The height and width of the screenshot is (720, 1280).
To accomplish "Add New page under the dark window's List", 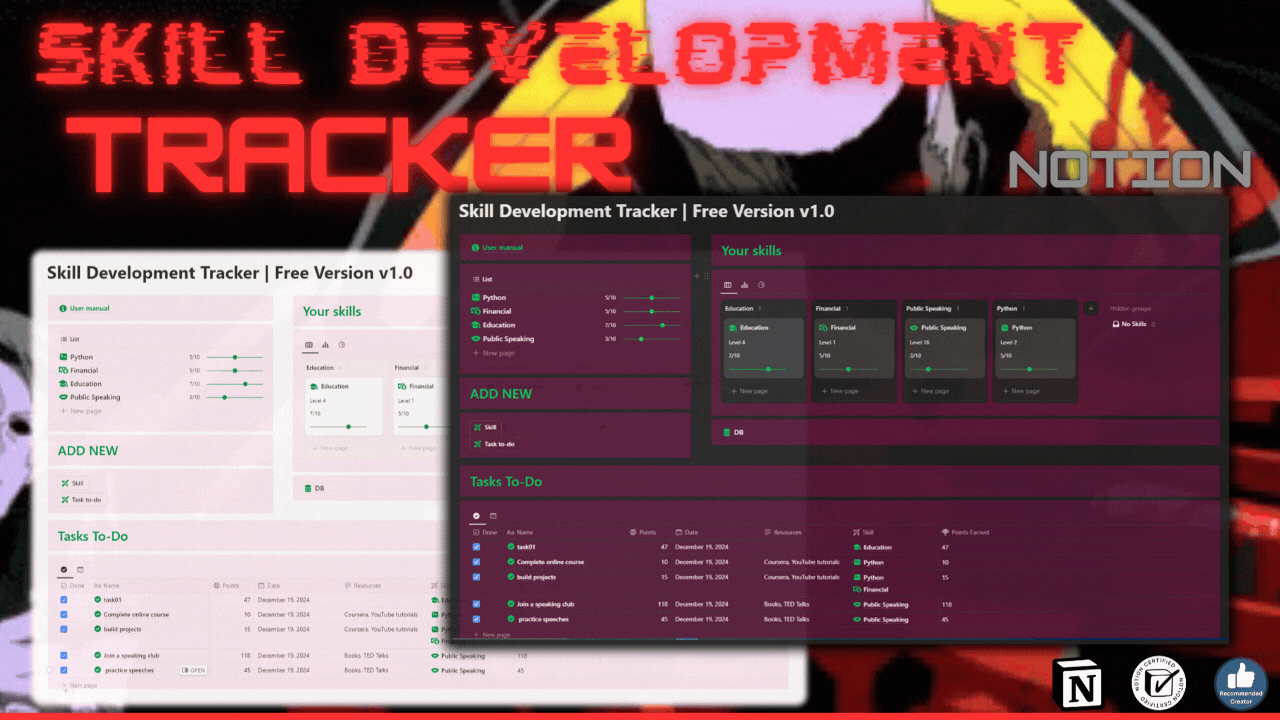I will pos(494,353).
